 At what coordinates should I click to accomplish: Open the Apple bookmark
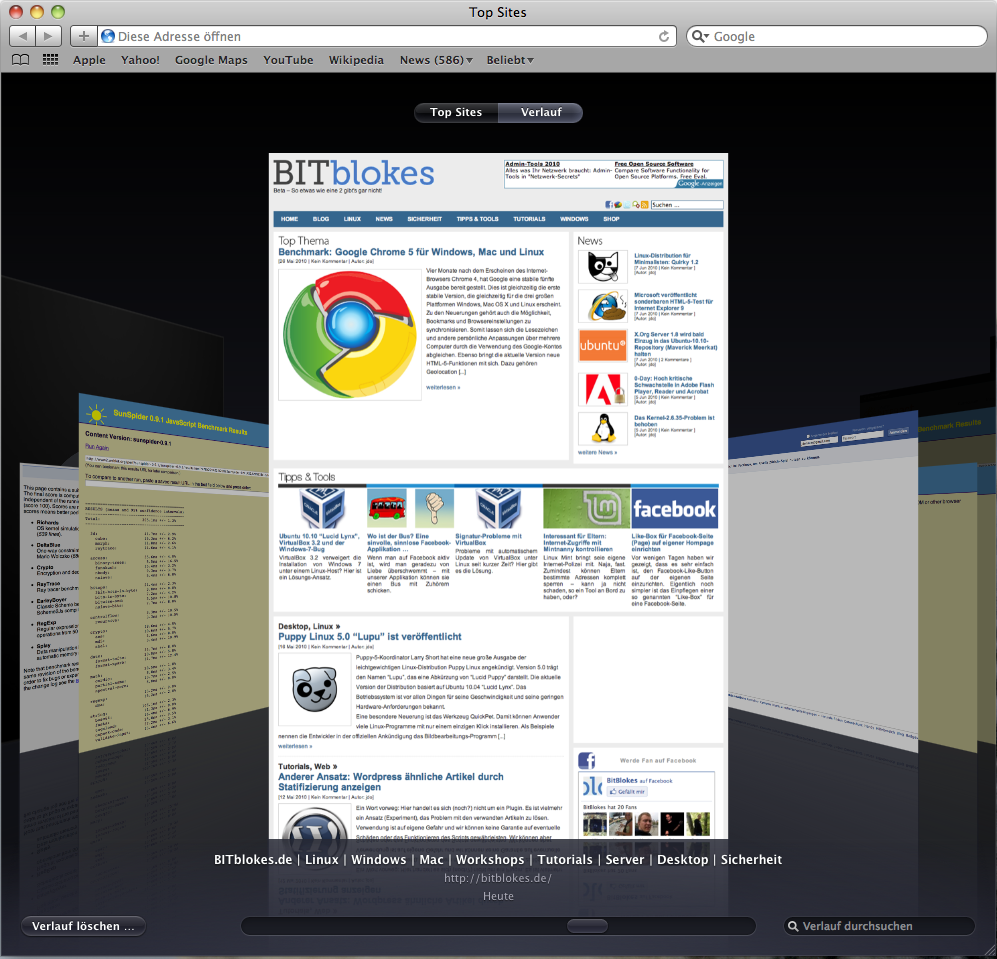(x=89, y=60)
